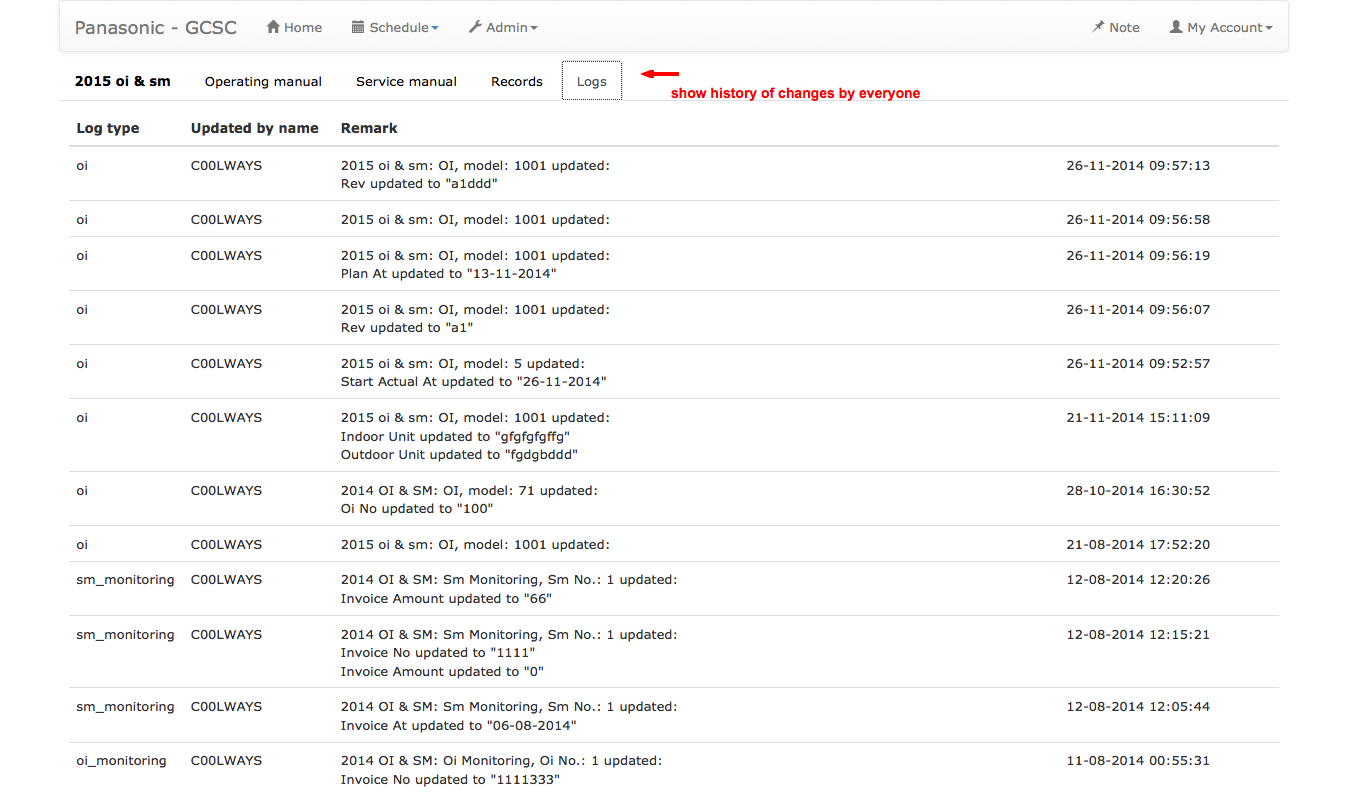Click the Remark column header

tap(369, 128)
